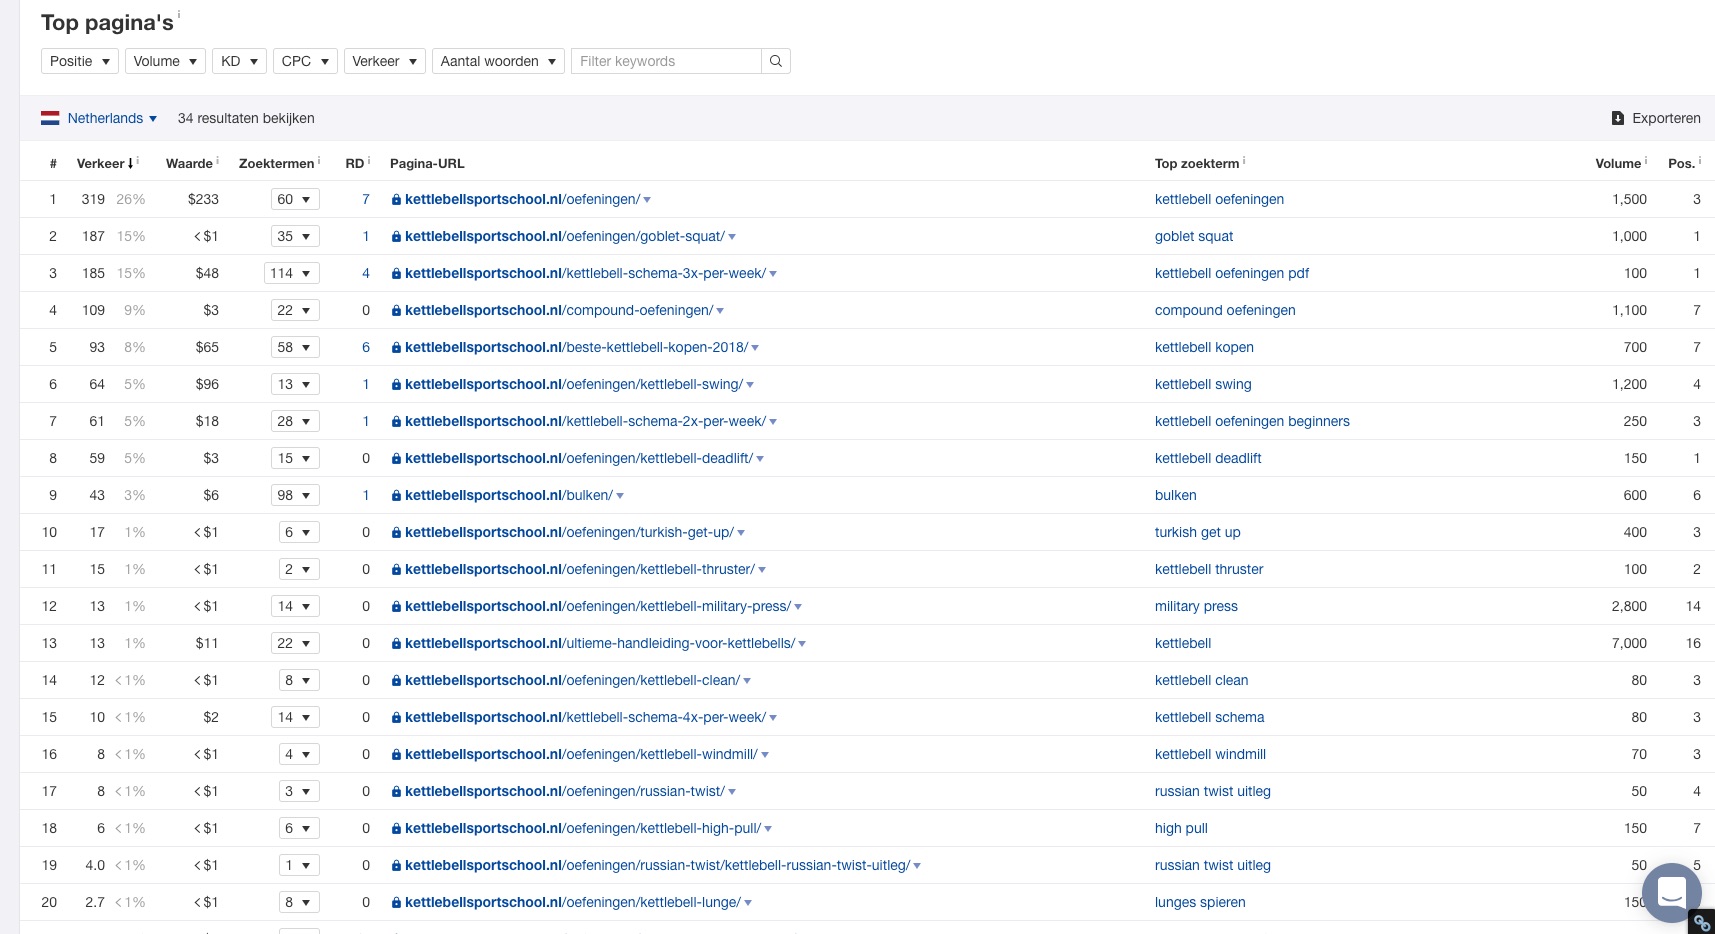The width and height of the screenshot is (1715, 934).
Task: Click the search magnifier icon button
Action: pos(776,61)
